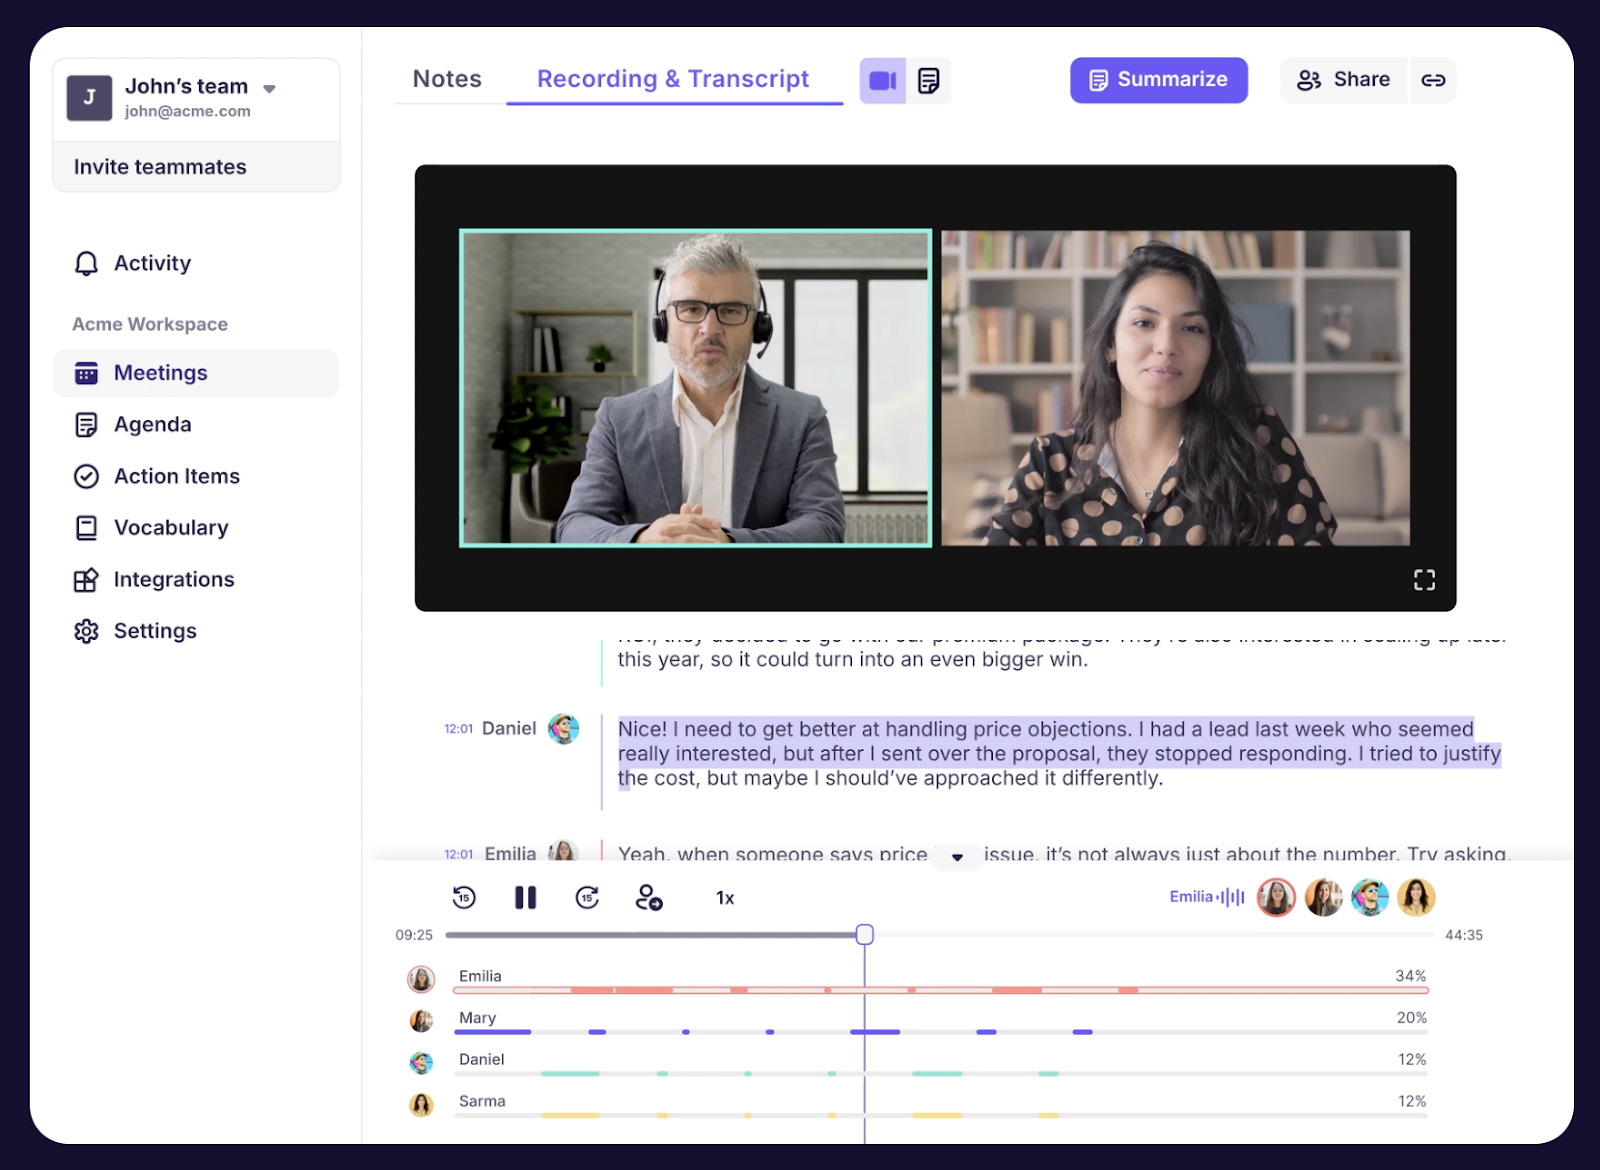
Task: Click the Acme Workspace heading
Action: [150, 324]
